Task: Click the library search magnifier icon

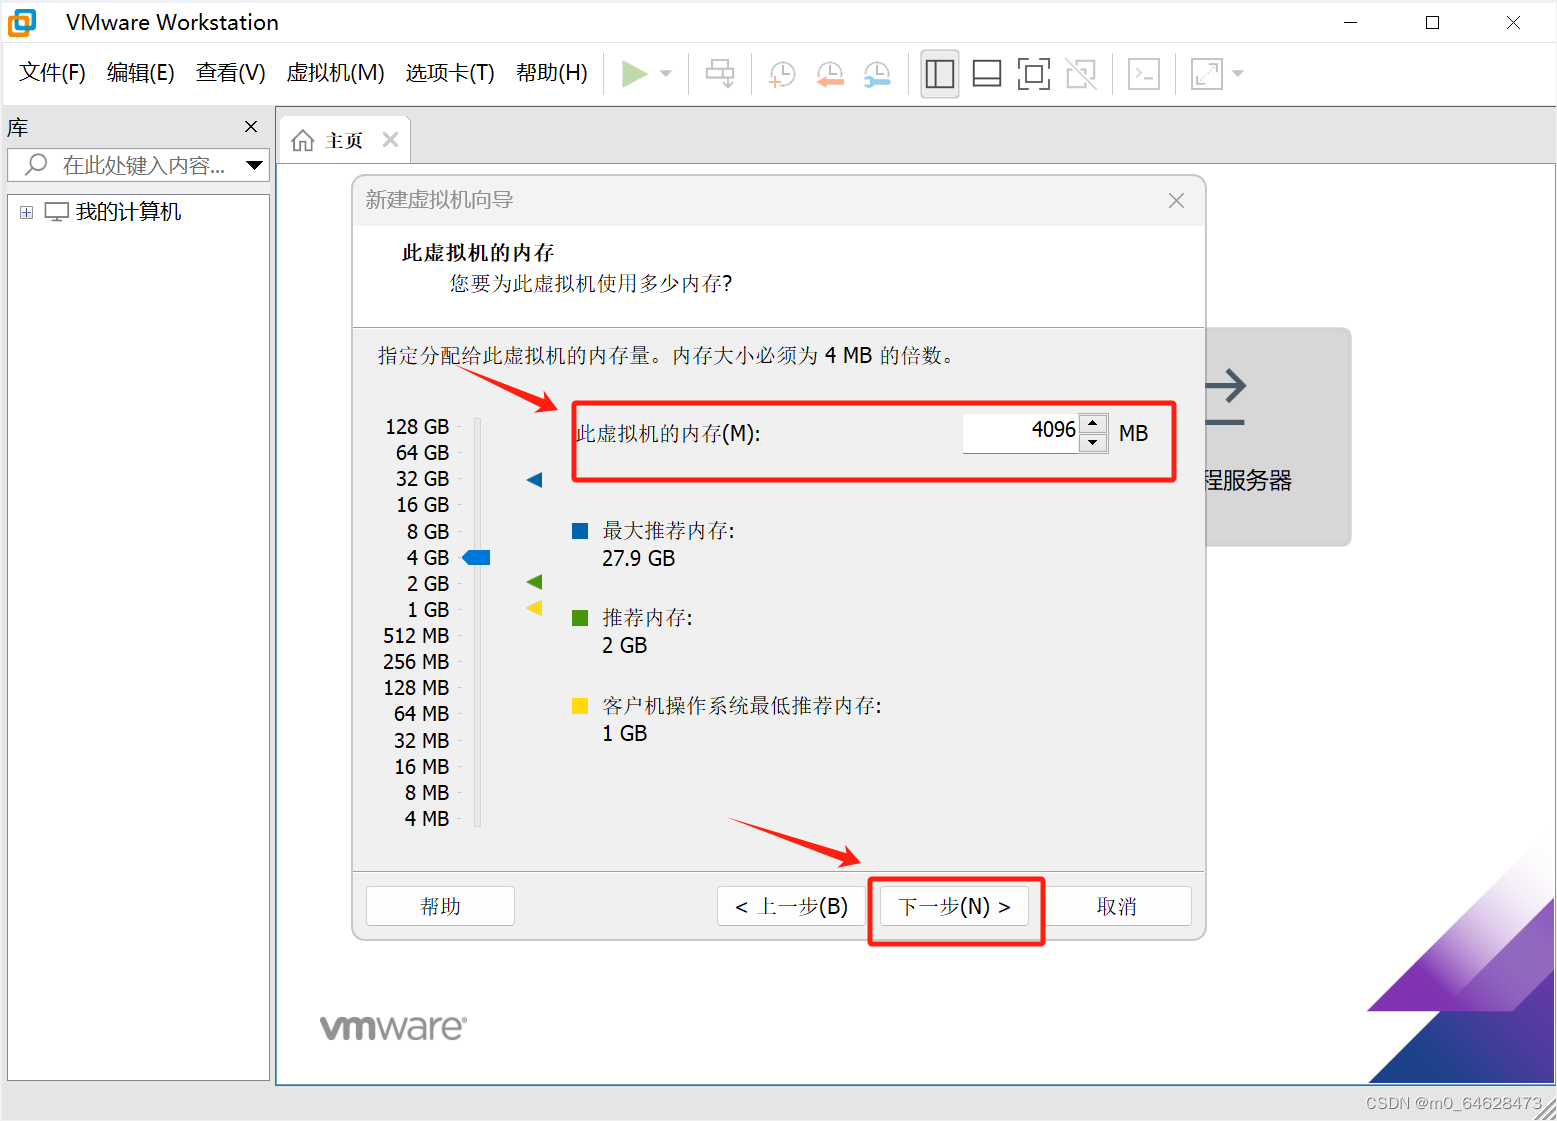Action: click(x=36, y=164)
